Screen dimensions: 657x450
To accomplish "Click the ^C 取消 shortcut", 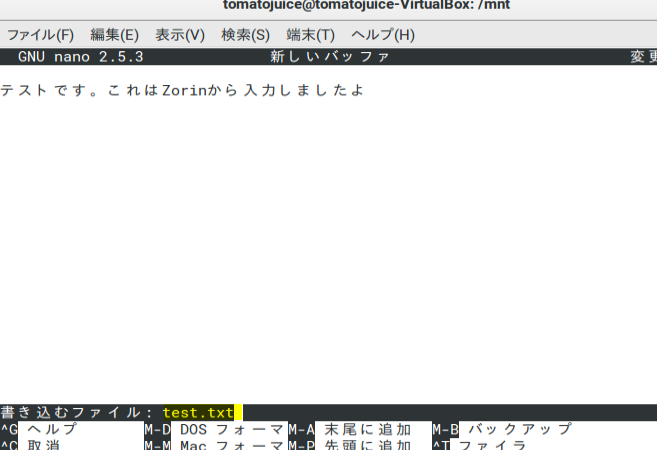I will 32,445.
